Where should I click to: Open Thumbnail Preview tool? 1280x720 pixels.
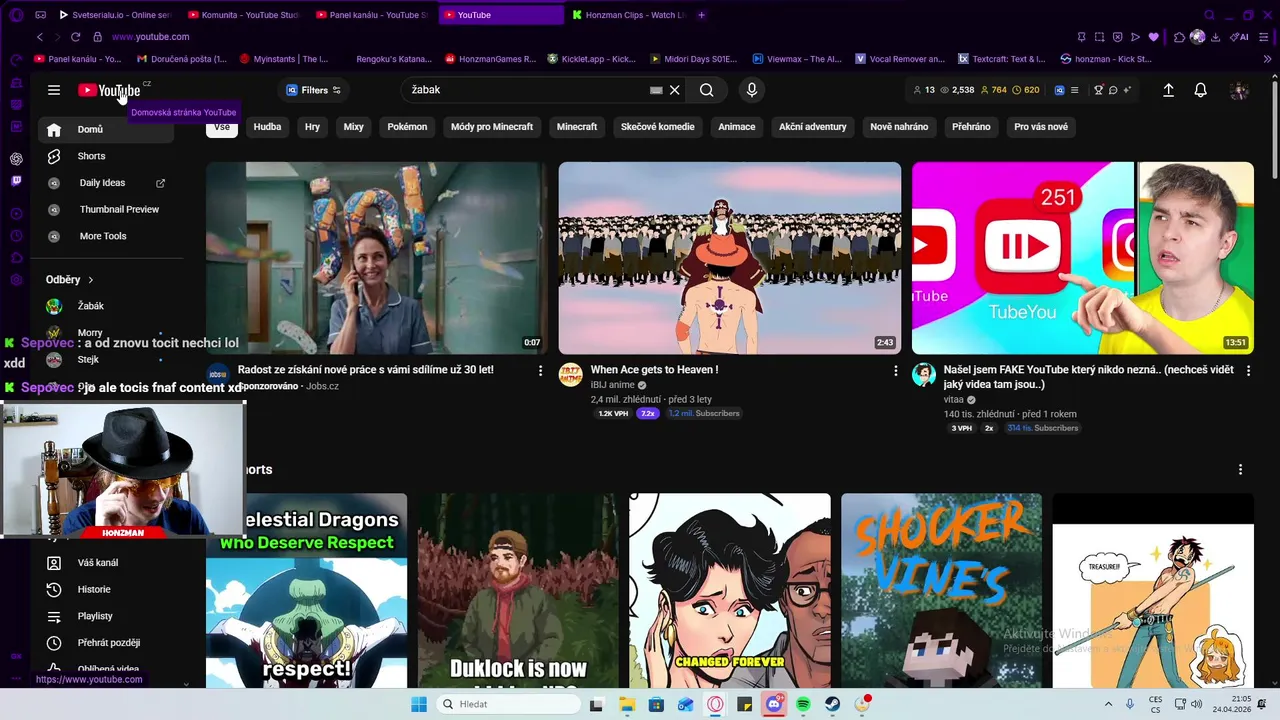pos(106,209)
